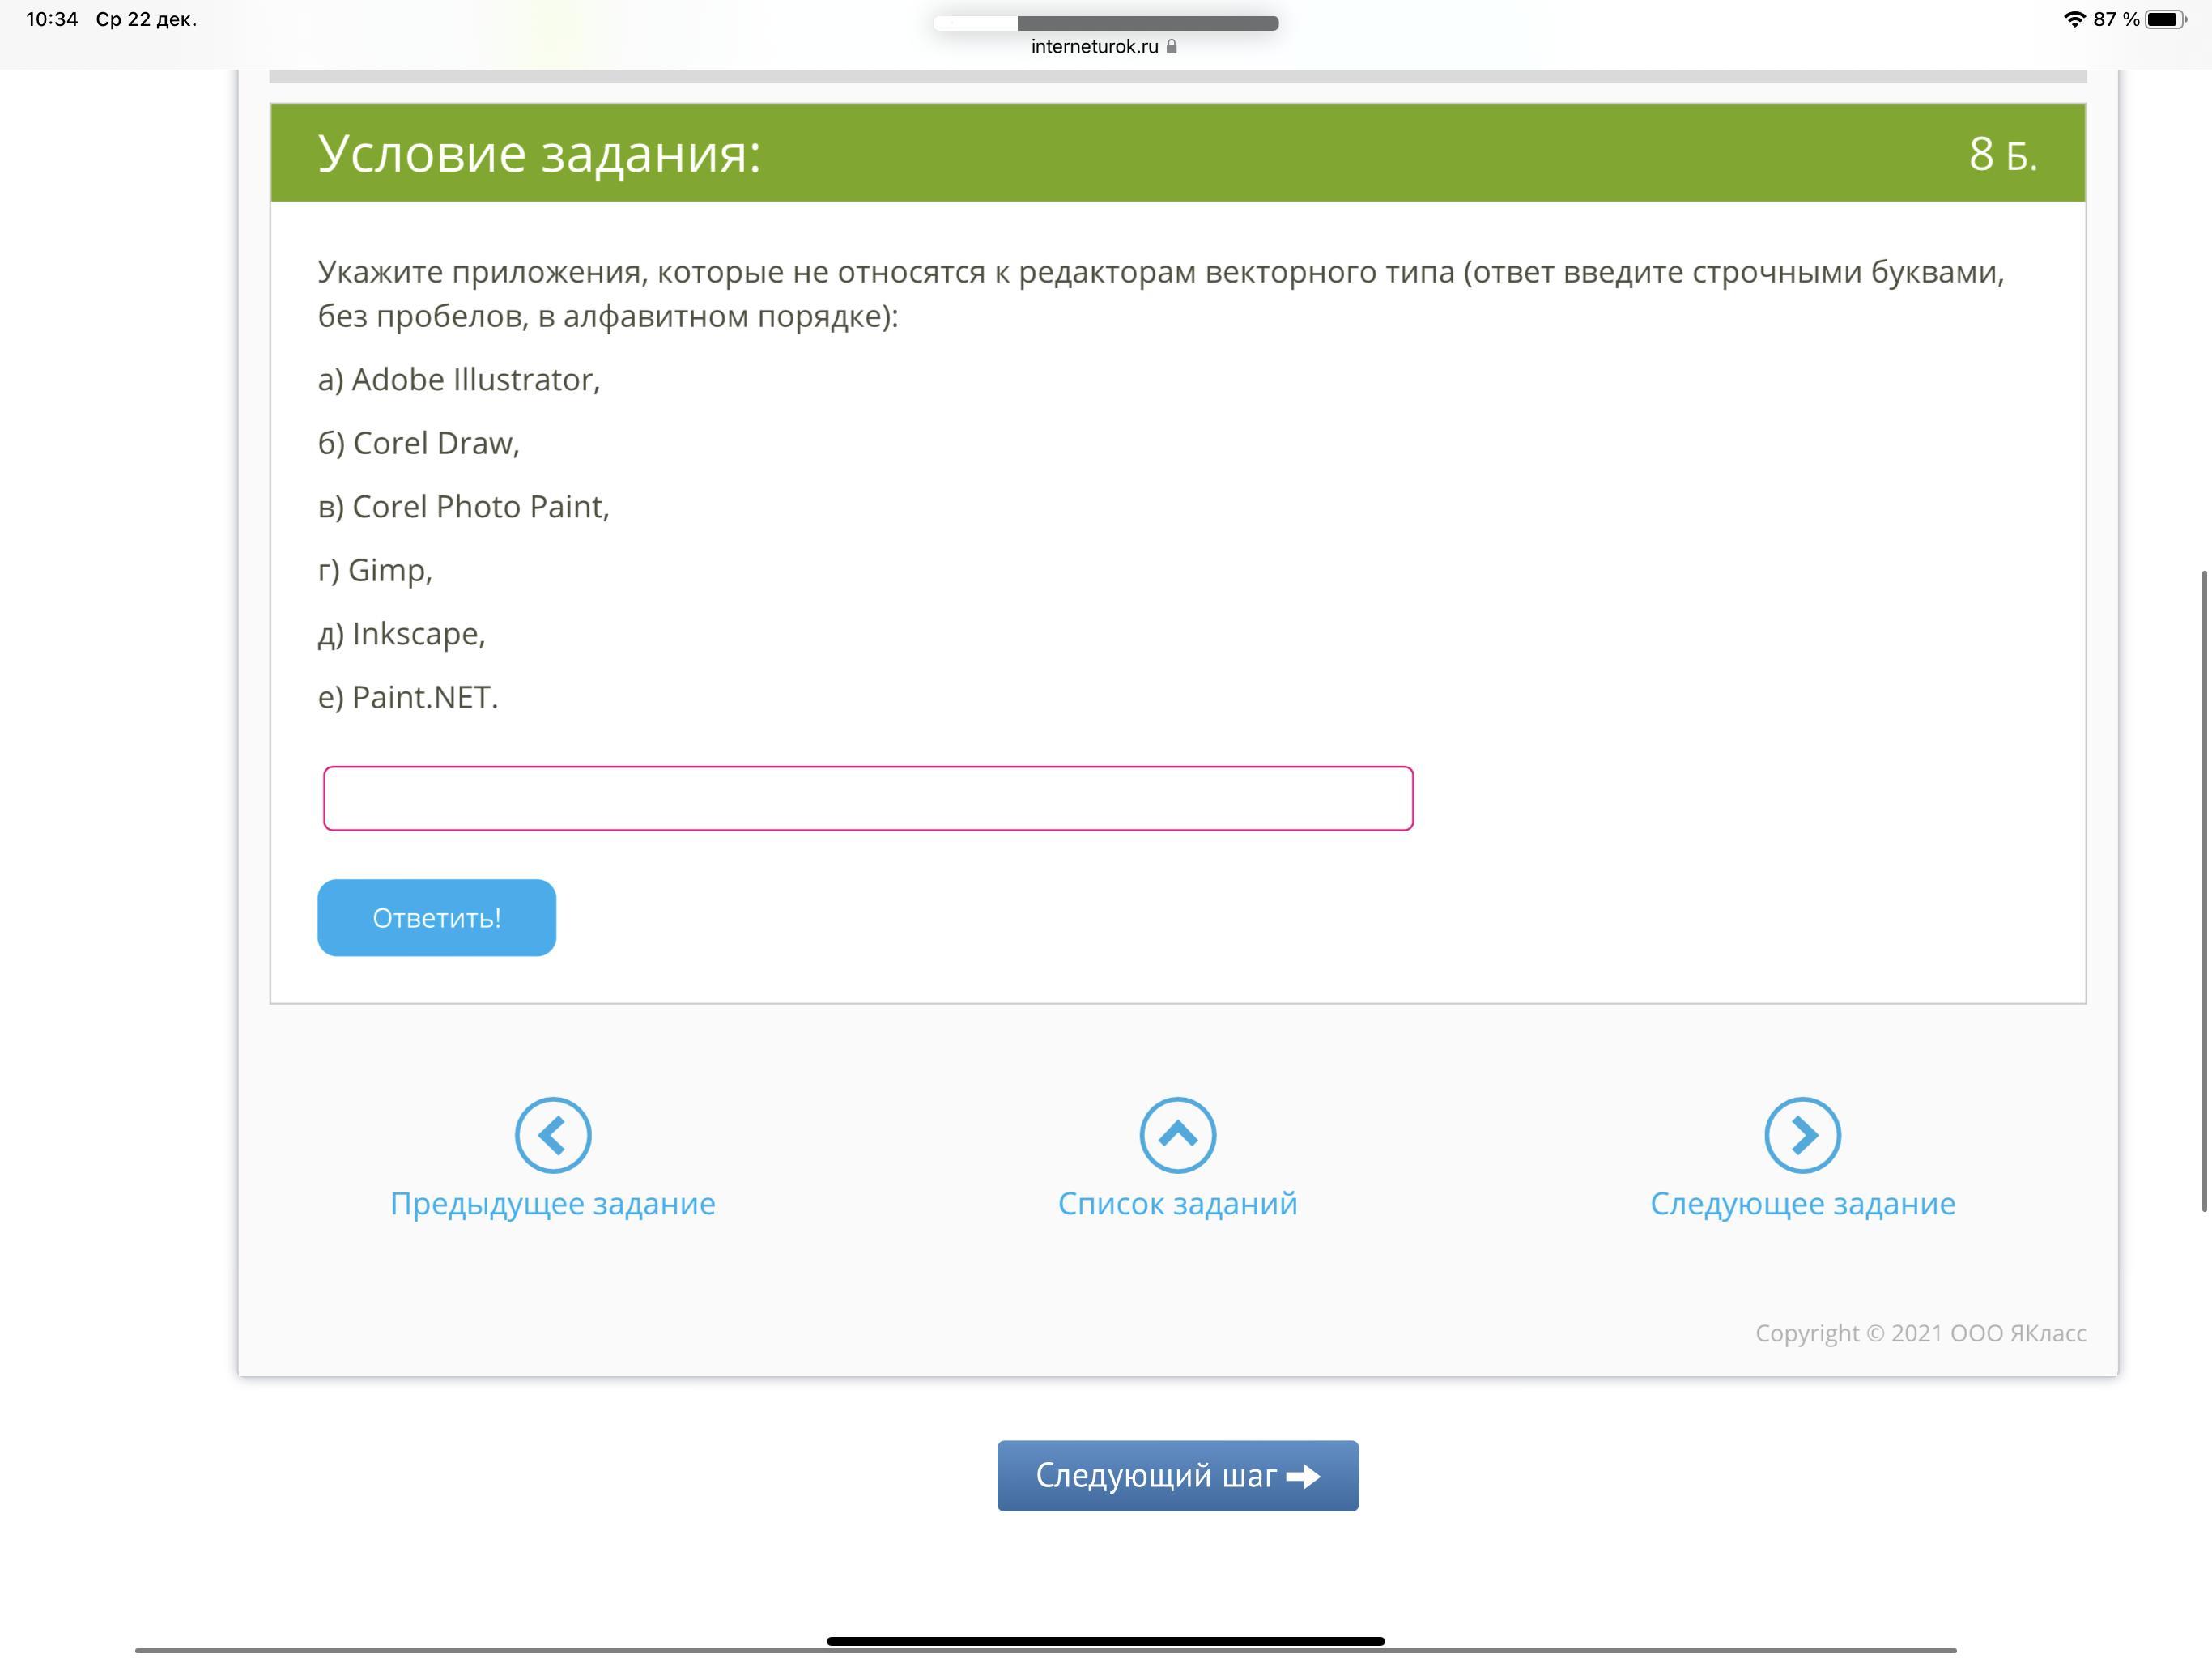Click the page loading progress bar

pyautogui.click(x=1106, y=23)
